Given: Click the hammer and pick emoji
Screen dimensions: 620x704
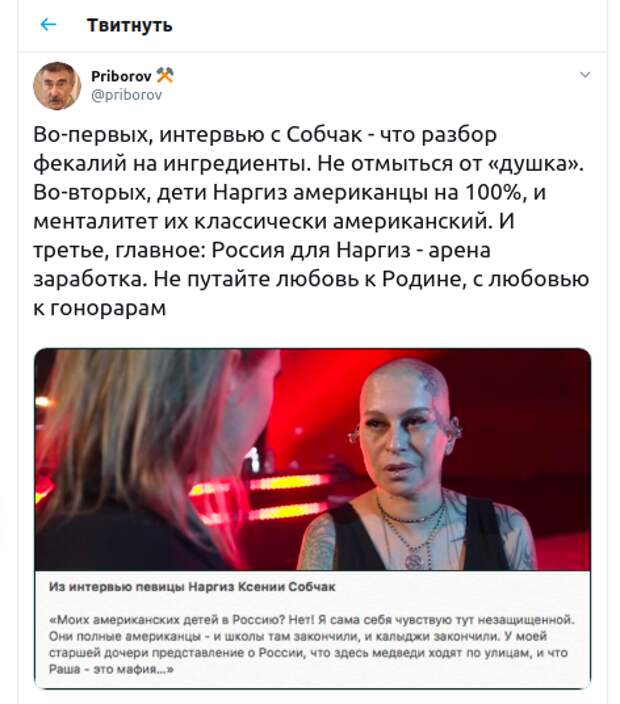Looking at the screenshot, I should click(x=165, y=75).
